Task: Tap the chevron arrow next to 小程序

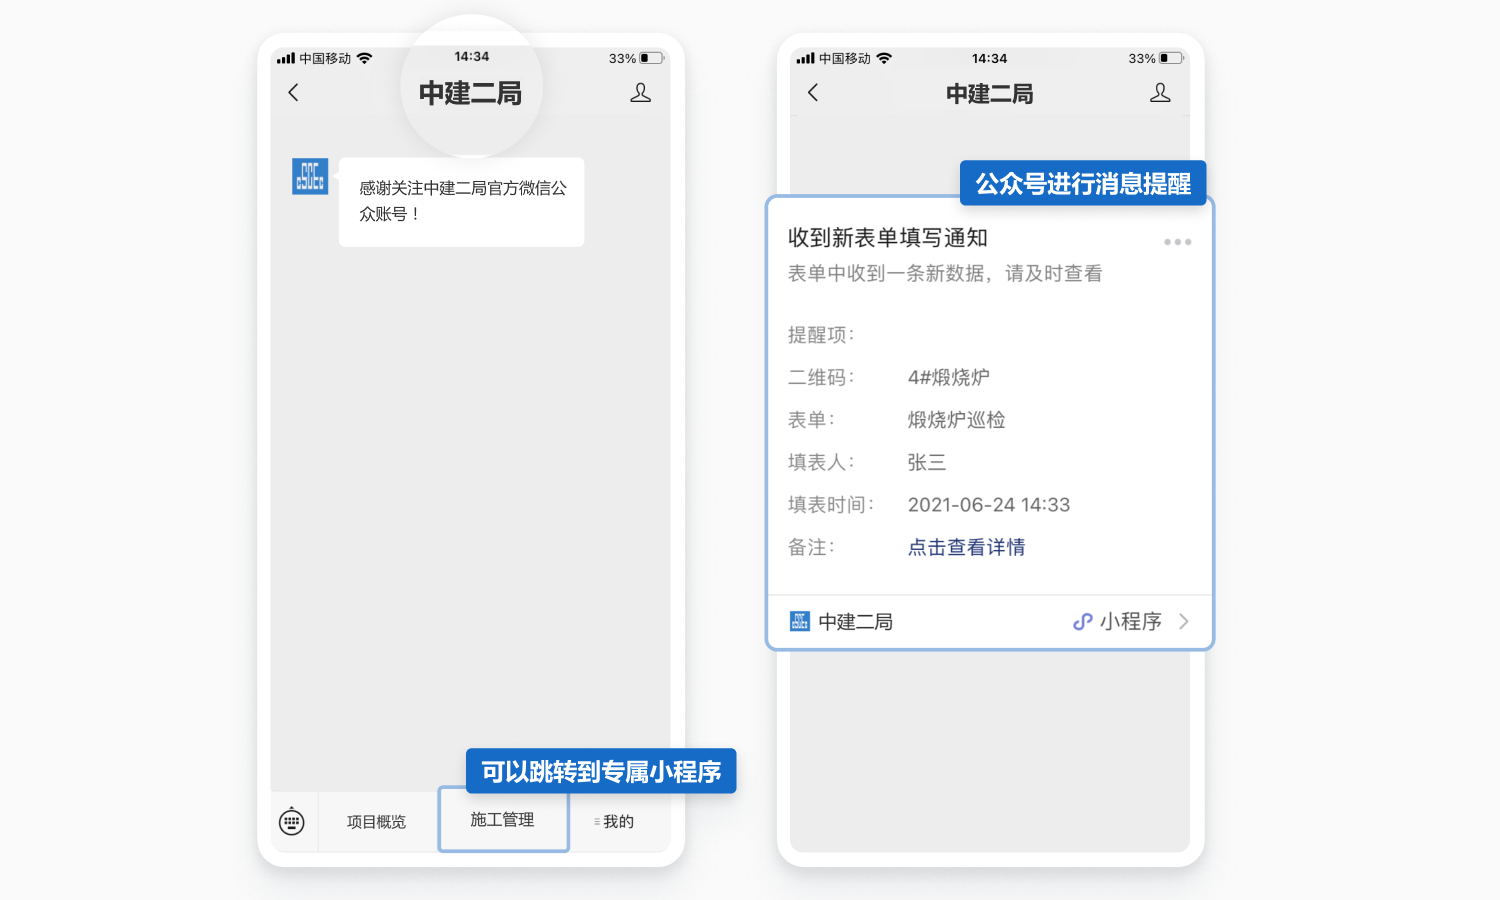Action: [1184, 622]
